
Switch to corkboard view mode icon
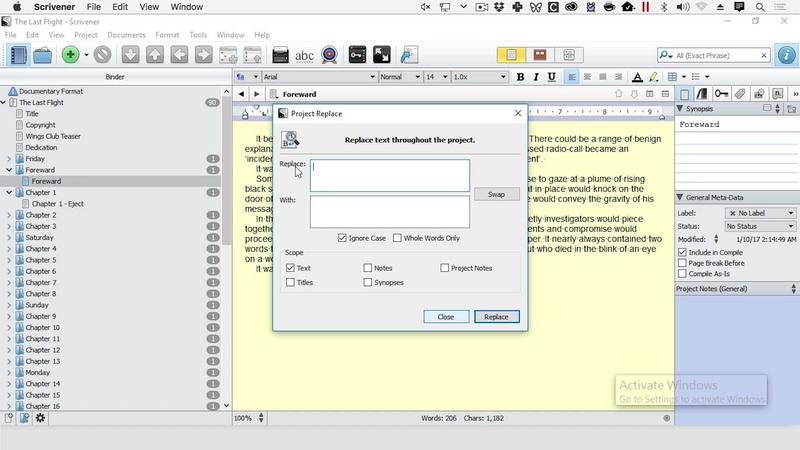540,55
